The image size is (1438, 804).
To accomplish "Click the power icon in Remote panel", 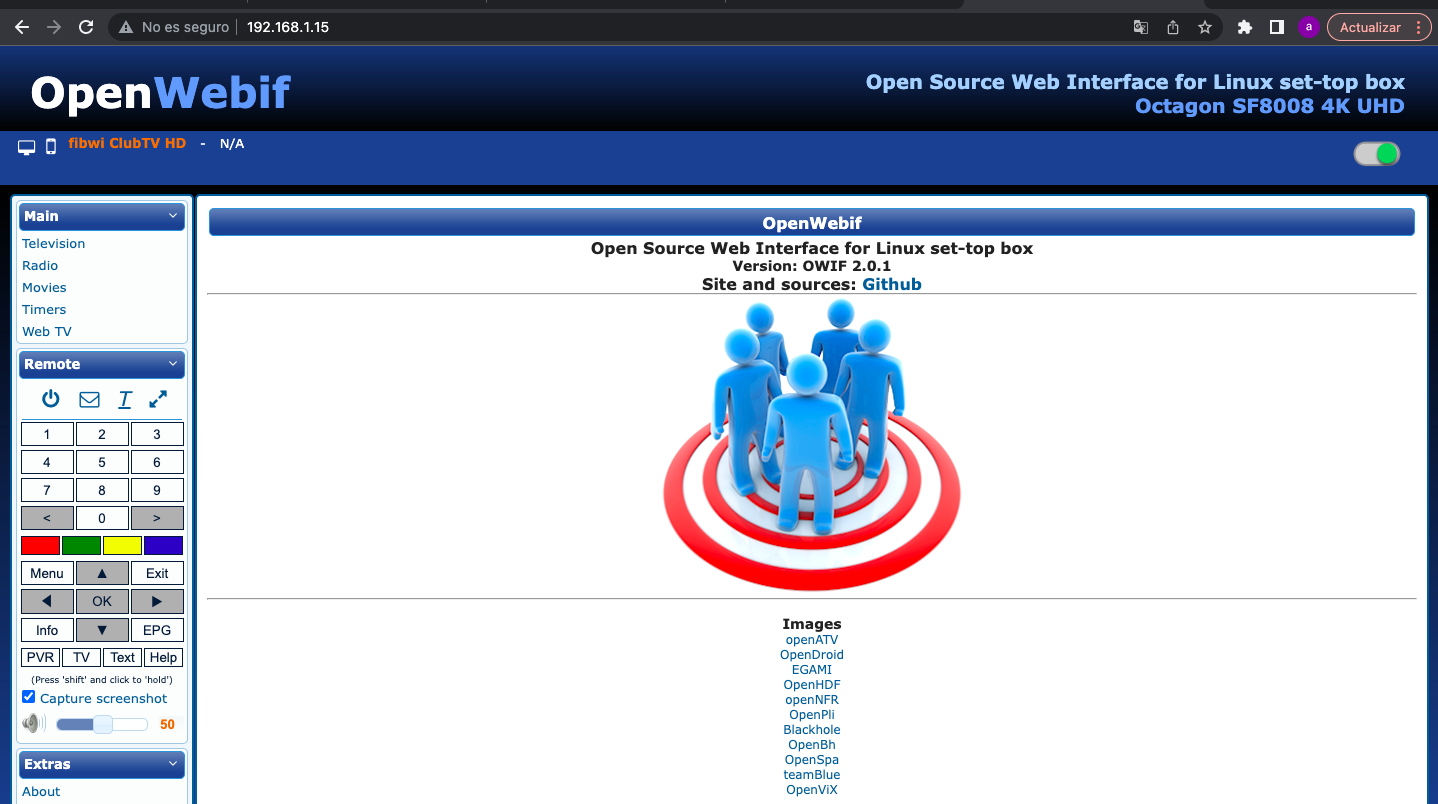I will pyautogui.click(x=51, y=399).
